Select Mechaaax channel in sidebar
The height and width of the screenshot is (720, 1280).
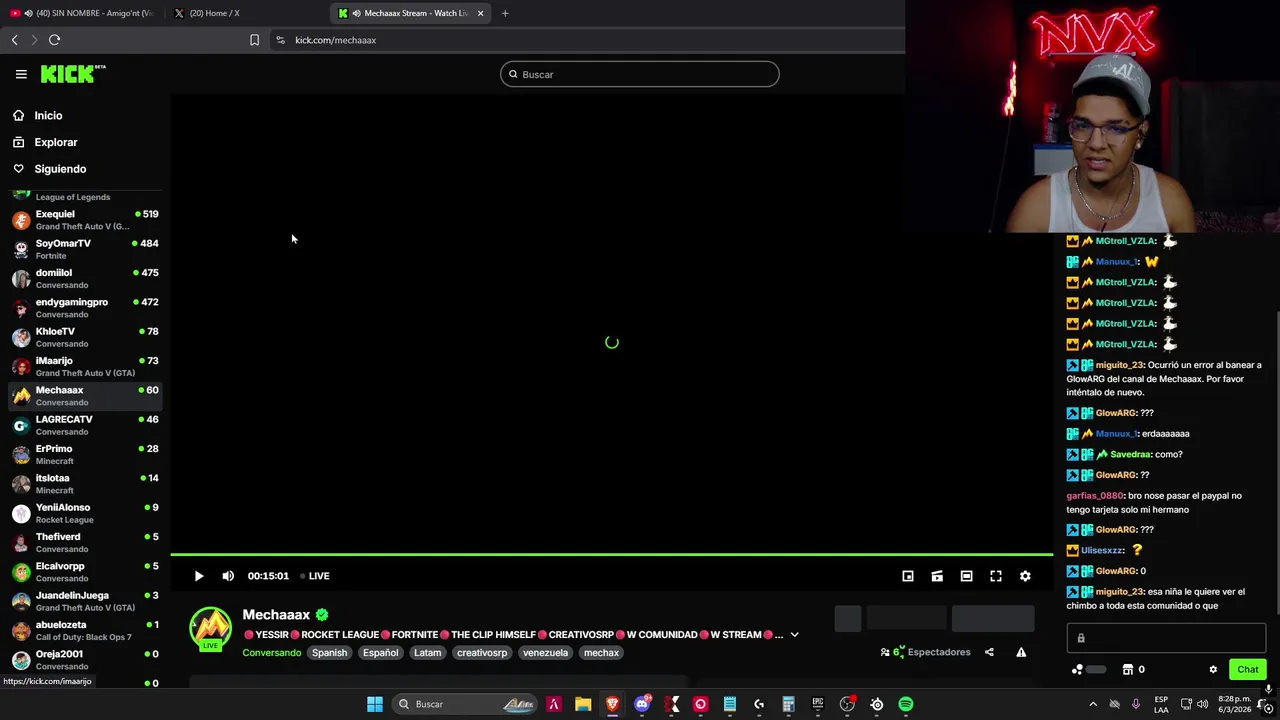[85, 396]
